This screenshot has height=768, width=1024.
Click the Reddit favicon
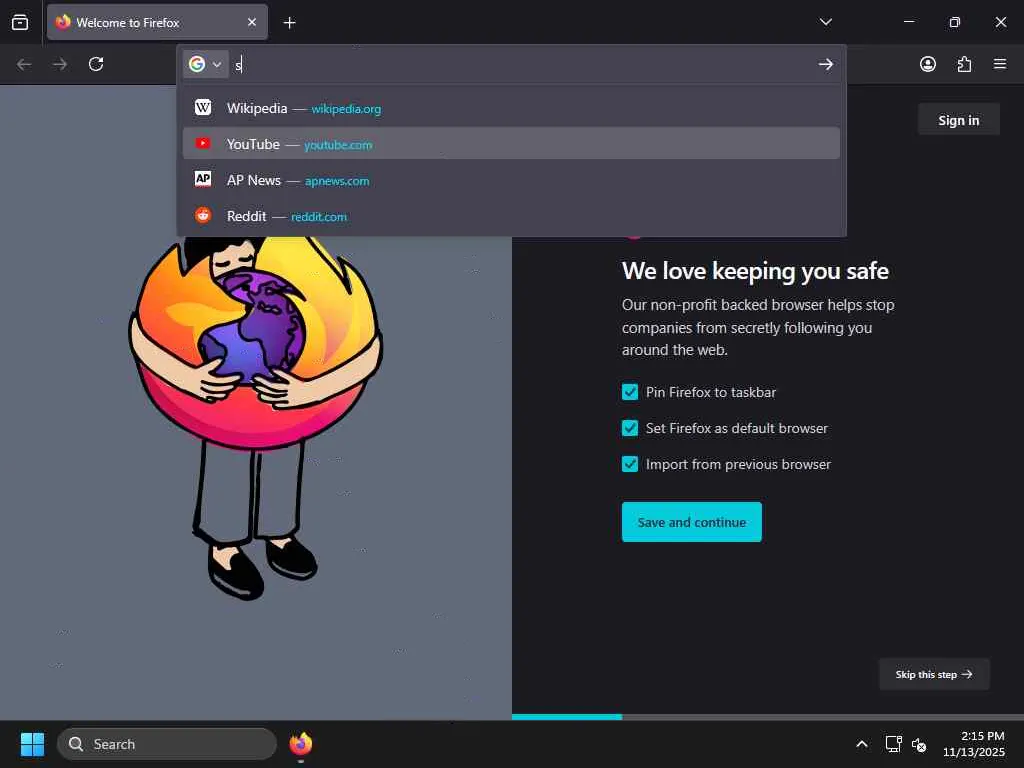pyautogui.click(x=203, y=215)
